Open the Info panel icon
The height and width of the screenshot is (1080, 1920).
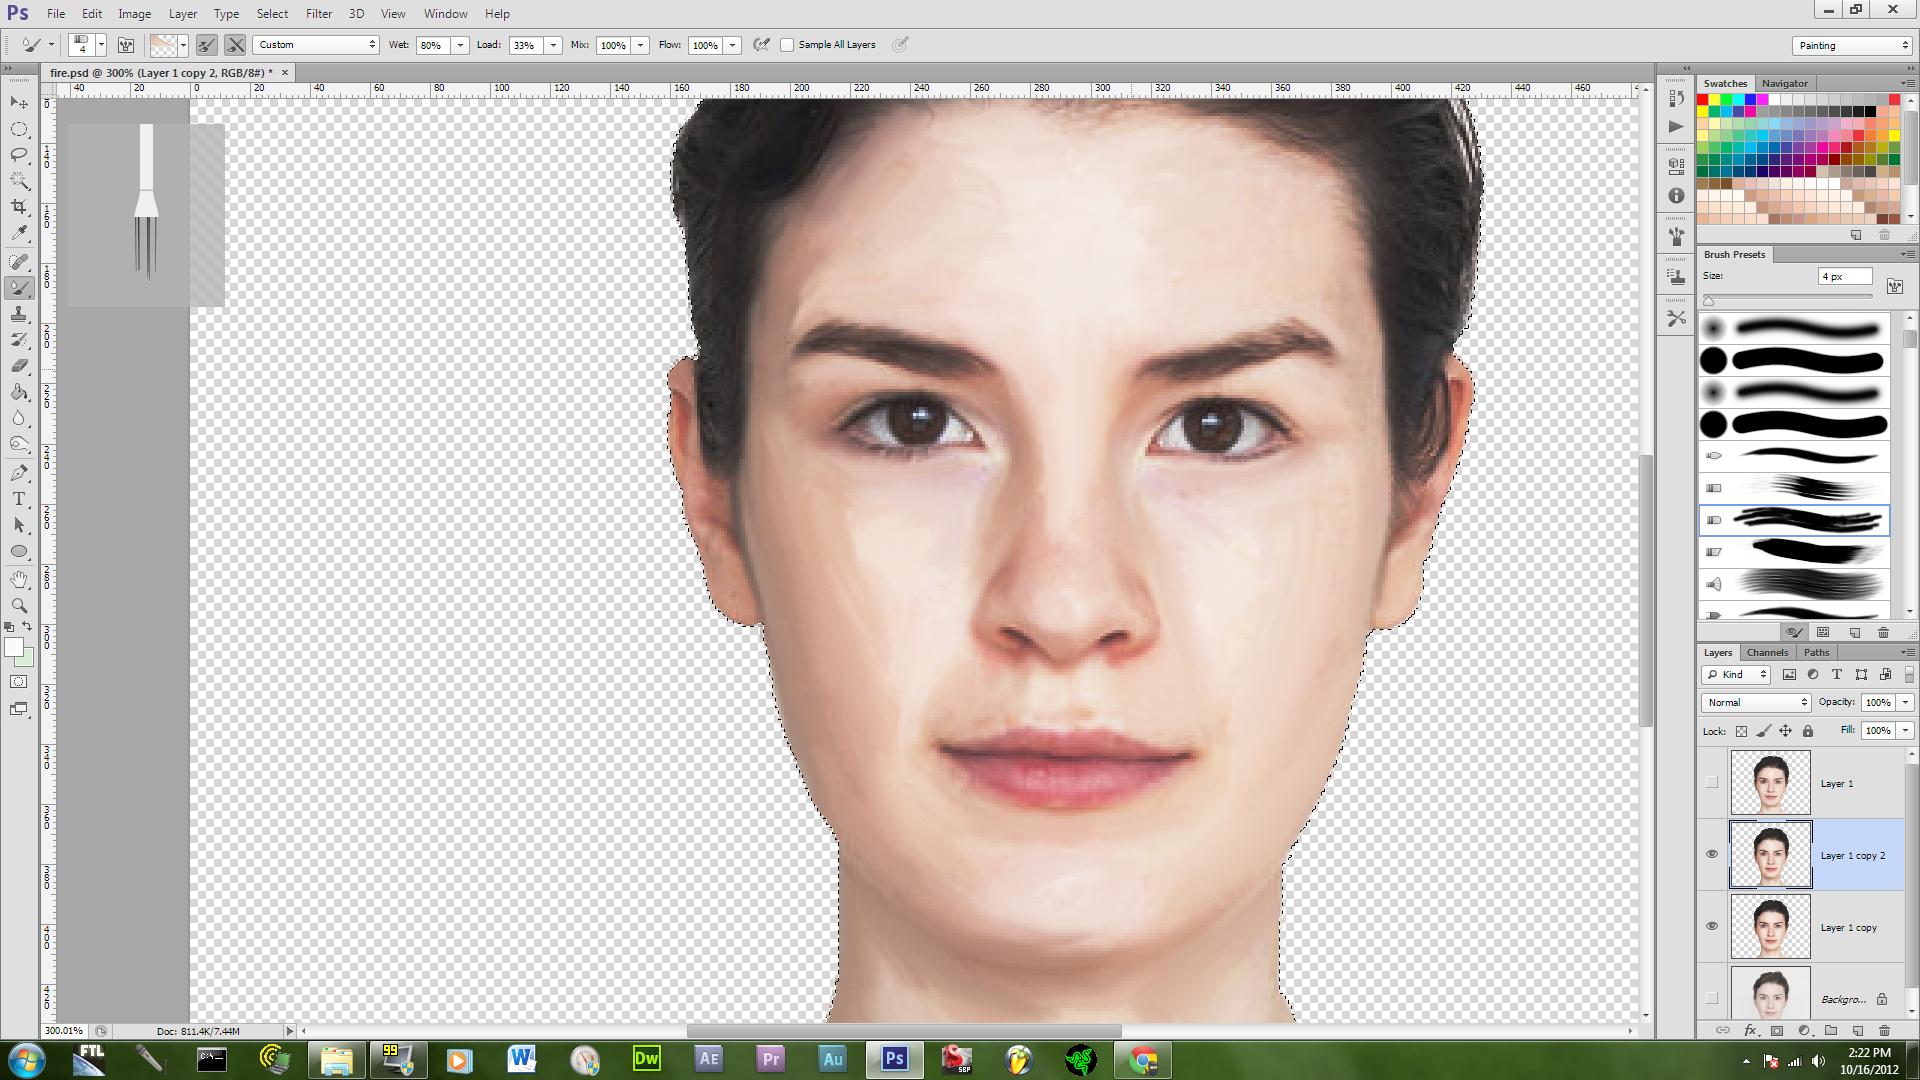point(1676,196)
